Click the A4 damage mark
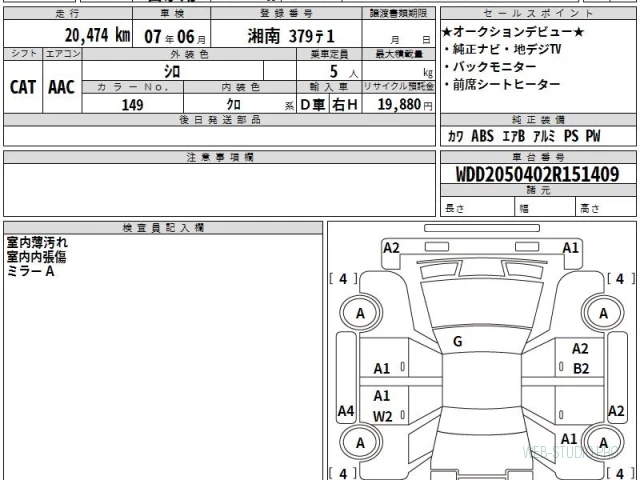This screenshot has width=640, height=480. click(346, 411)
